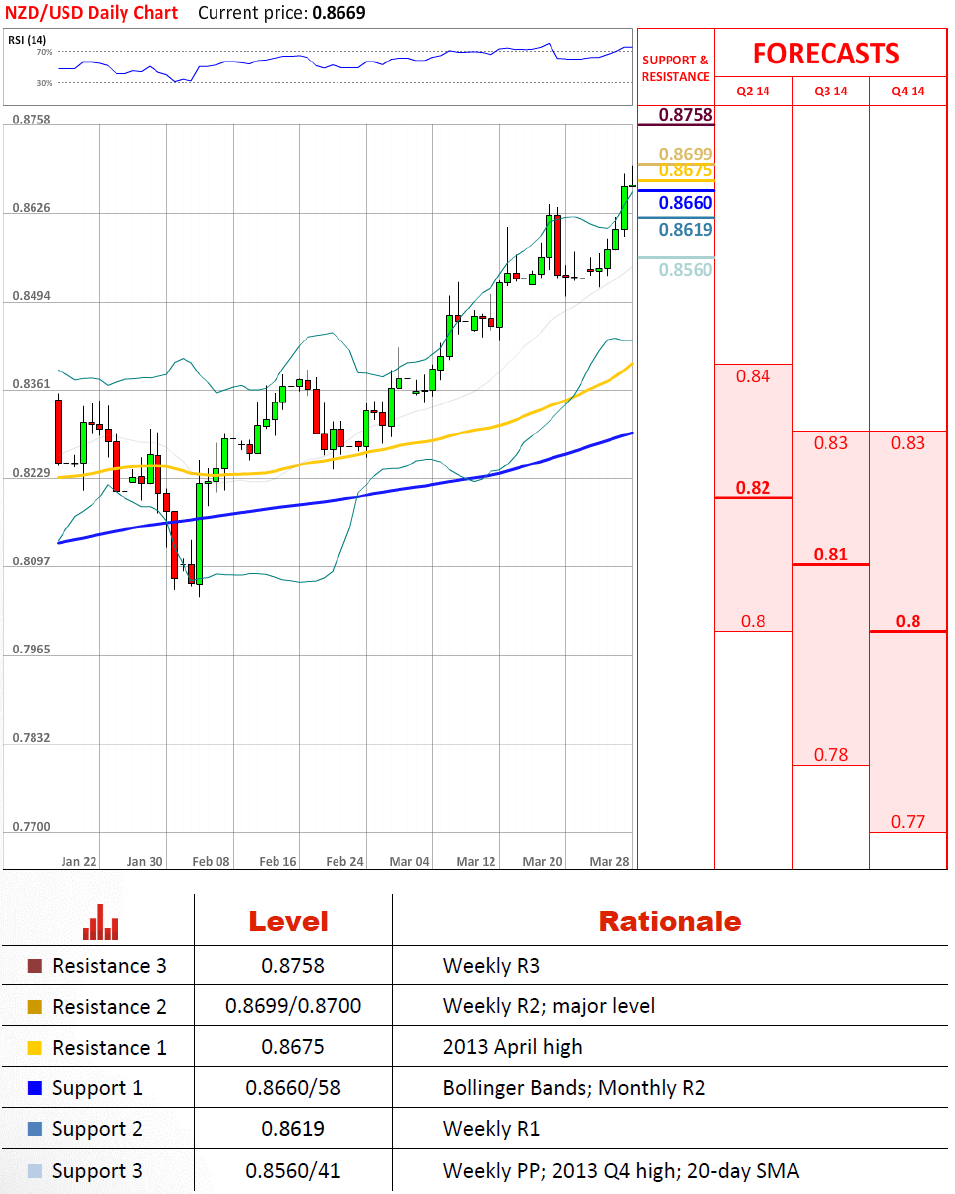Click the Support 2 steel-blue swatch
The height and width of the screenshot is (1194, 955).
click(x=34, y=1129)
